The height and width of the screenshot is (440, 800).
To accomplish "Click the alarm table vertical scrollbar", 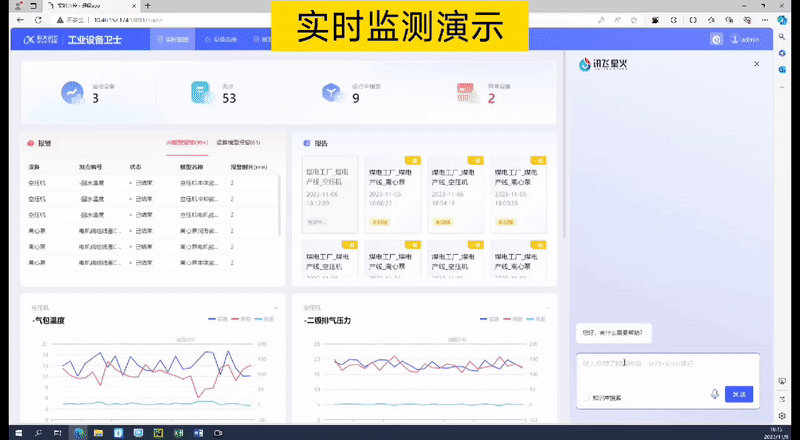I will (279, 205).
